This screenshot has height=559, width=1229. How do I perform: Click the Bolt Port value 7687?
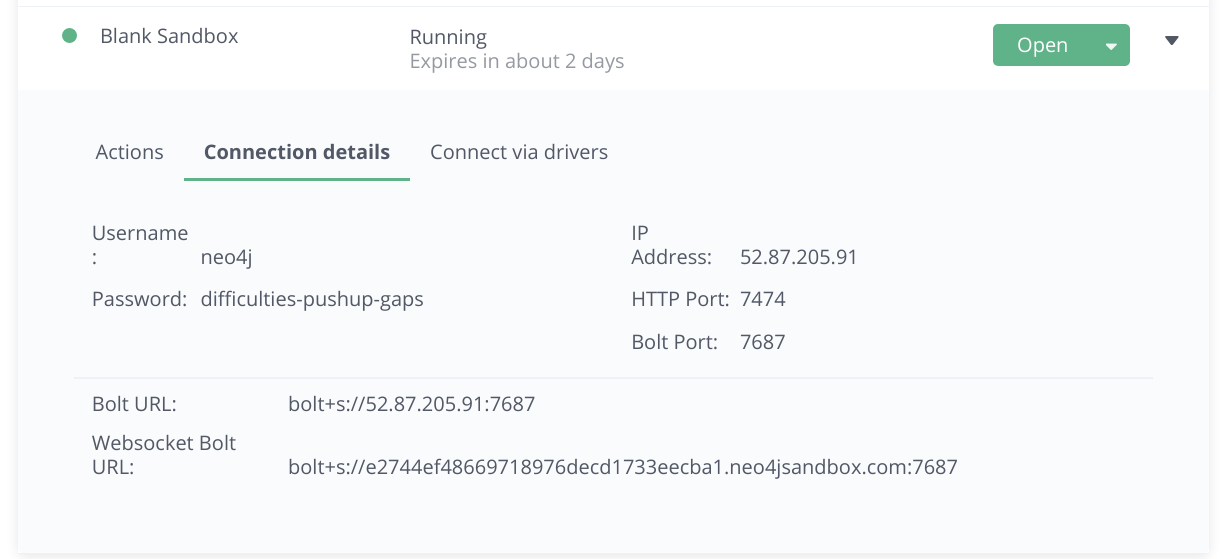(x=762, y=342)
